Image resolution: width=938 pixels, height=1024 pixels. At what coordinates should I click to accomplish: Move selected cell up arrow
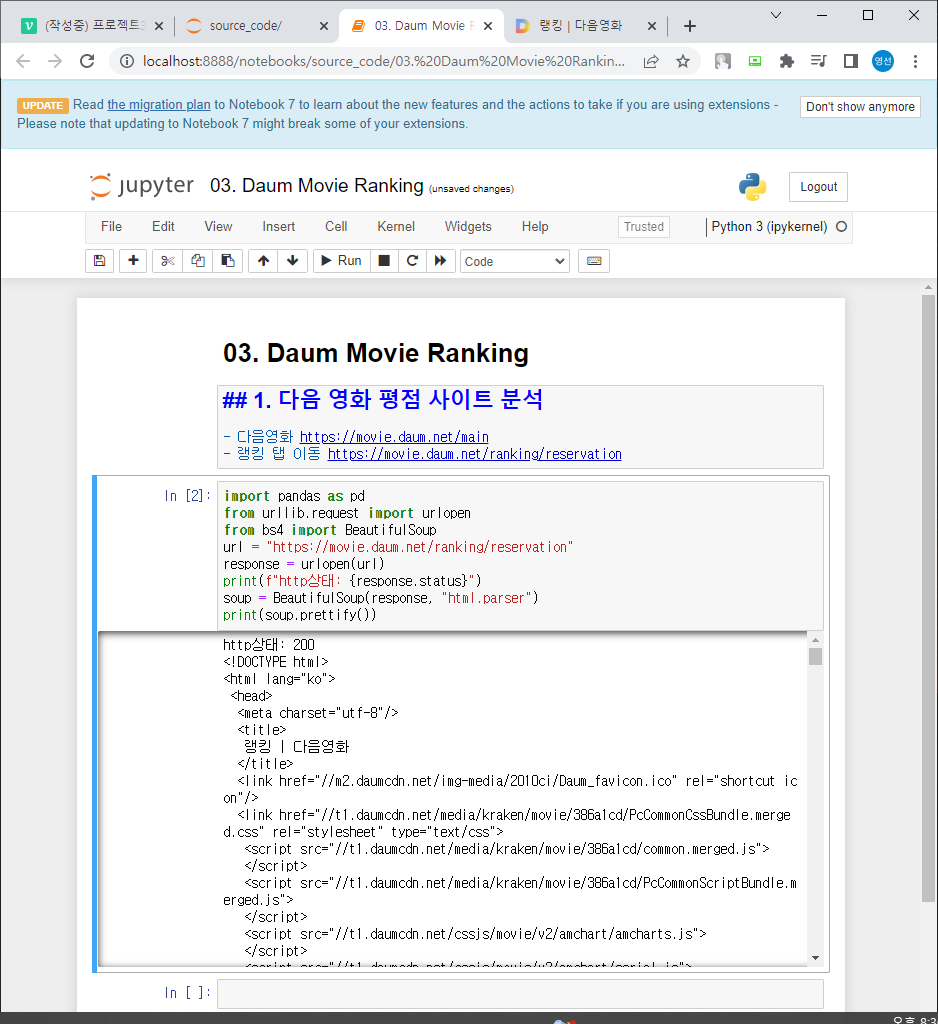pyautogui.click(x=263, y=261)
